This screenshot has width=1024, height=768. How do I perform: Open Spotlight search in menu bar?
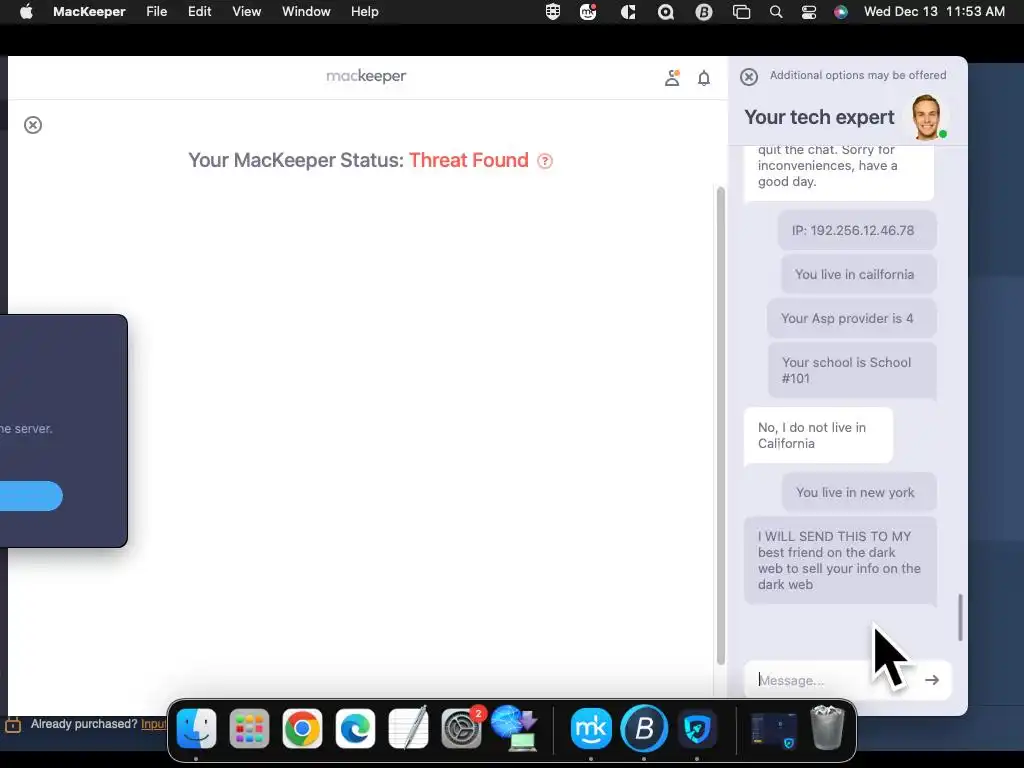click(x=776, y=12)
